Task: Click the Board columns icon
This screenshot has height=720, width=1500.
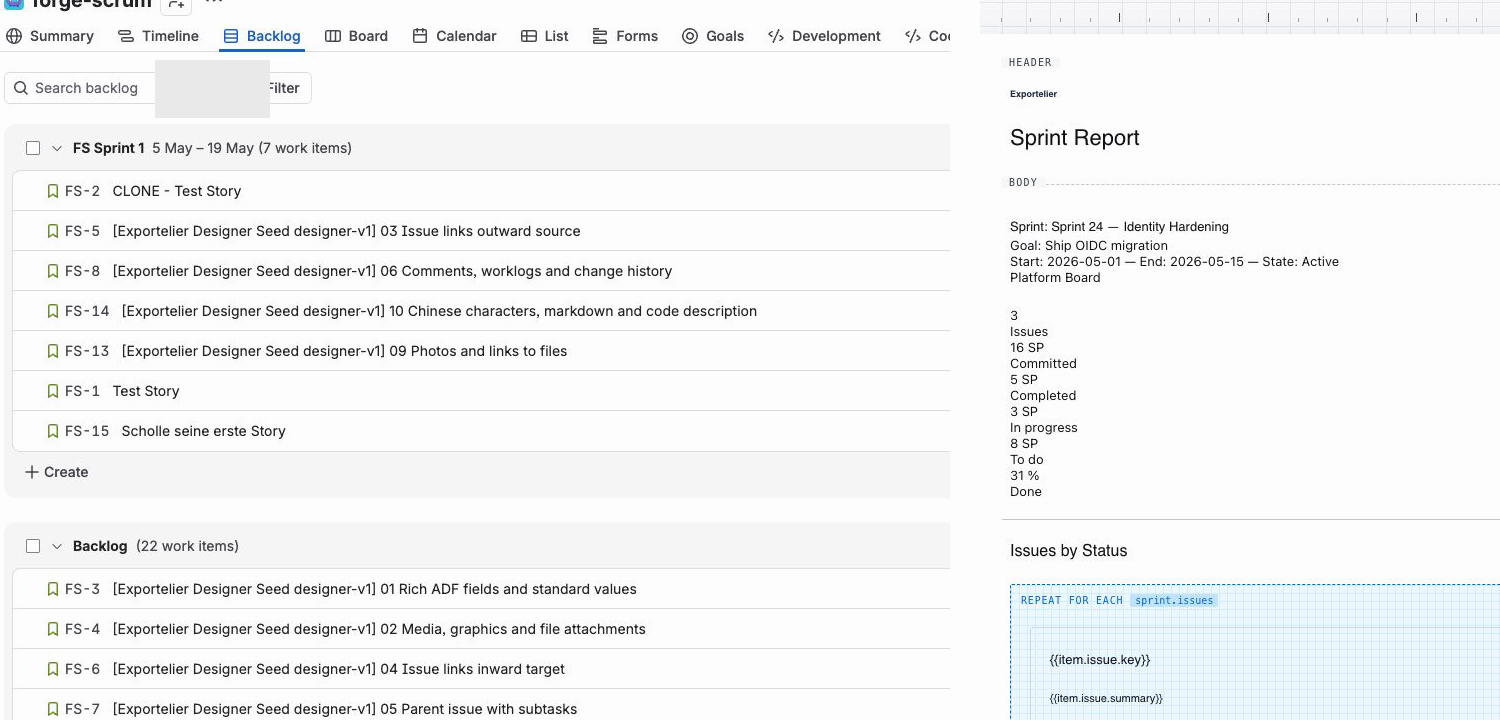Action: pos(333,36)
